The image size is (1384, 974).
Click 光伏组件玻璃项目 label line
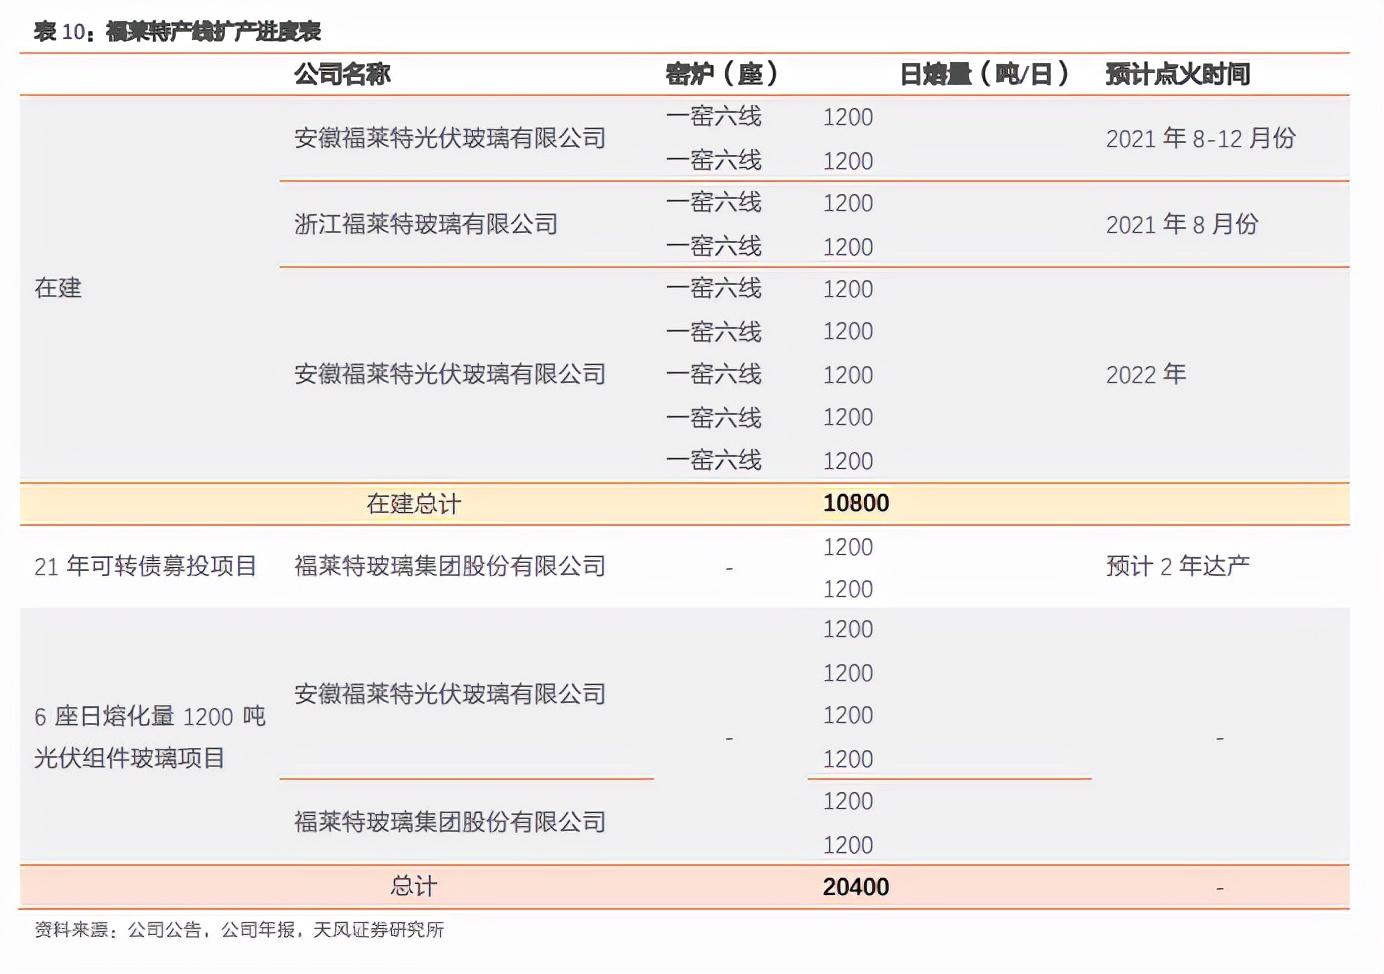click(130, 758)
